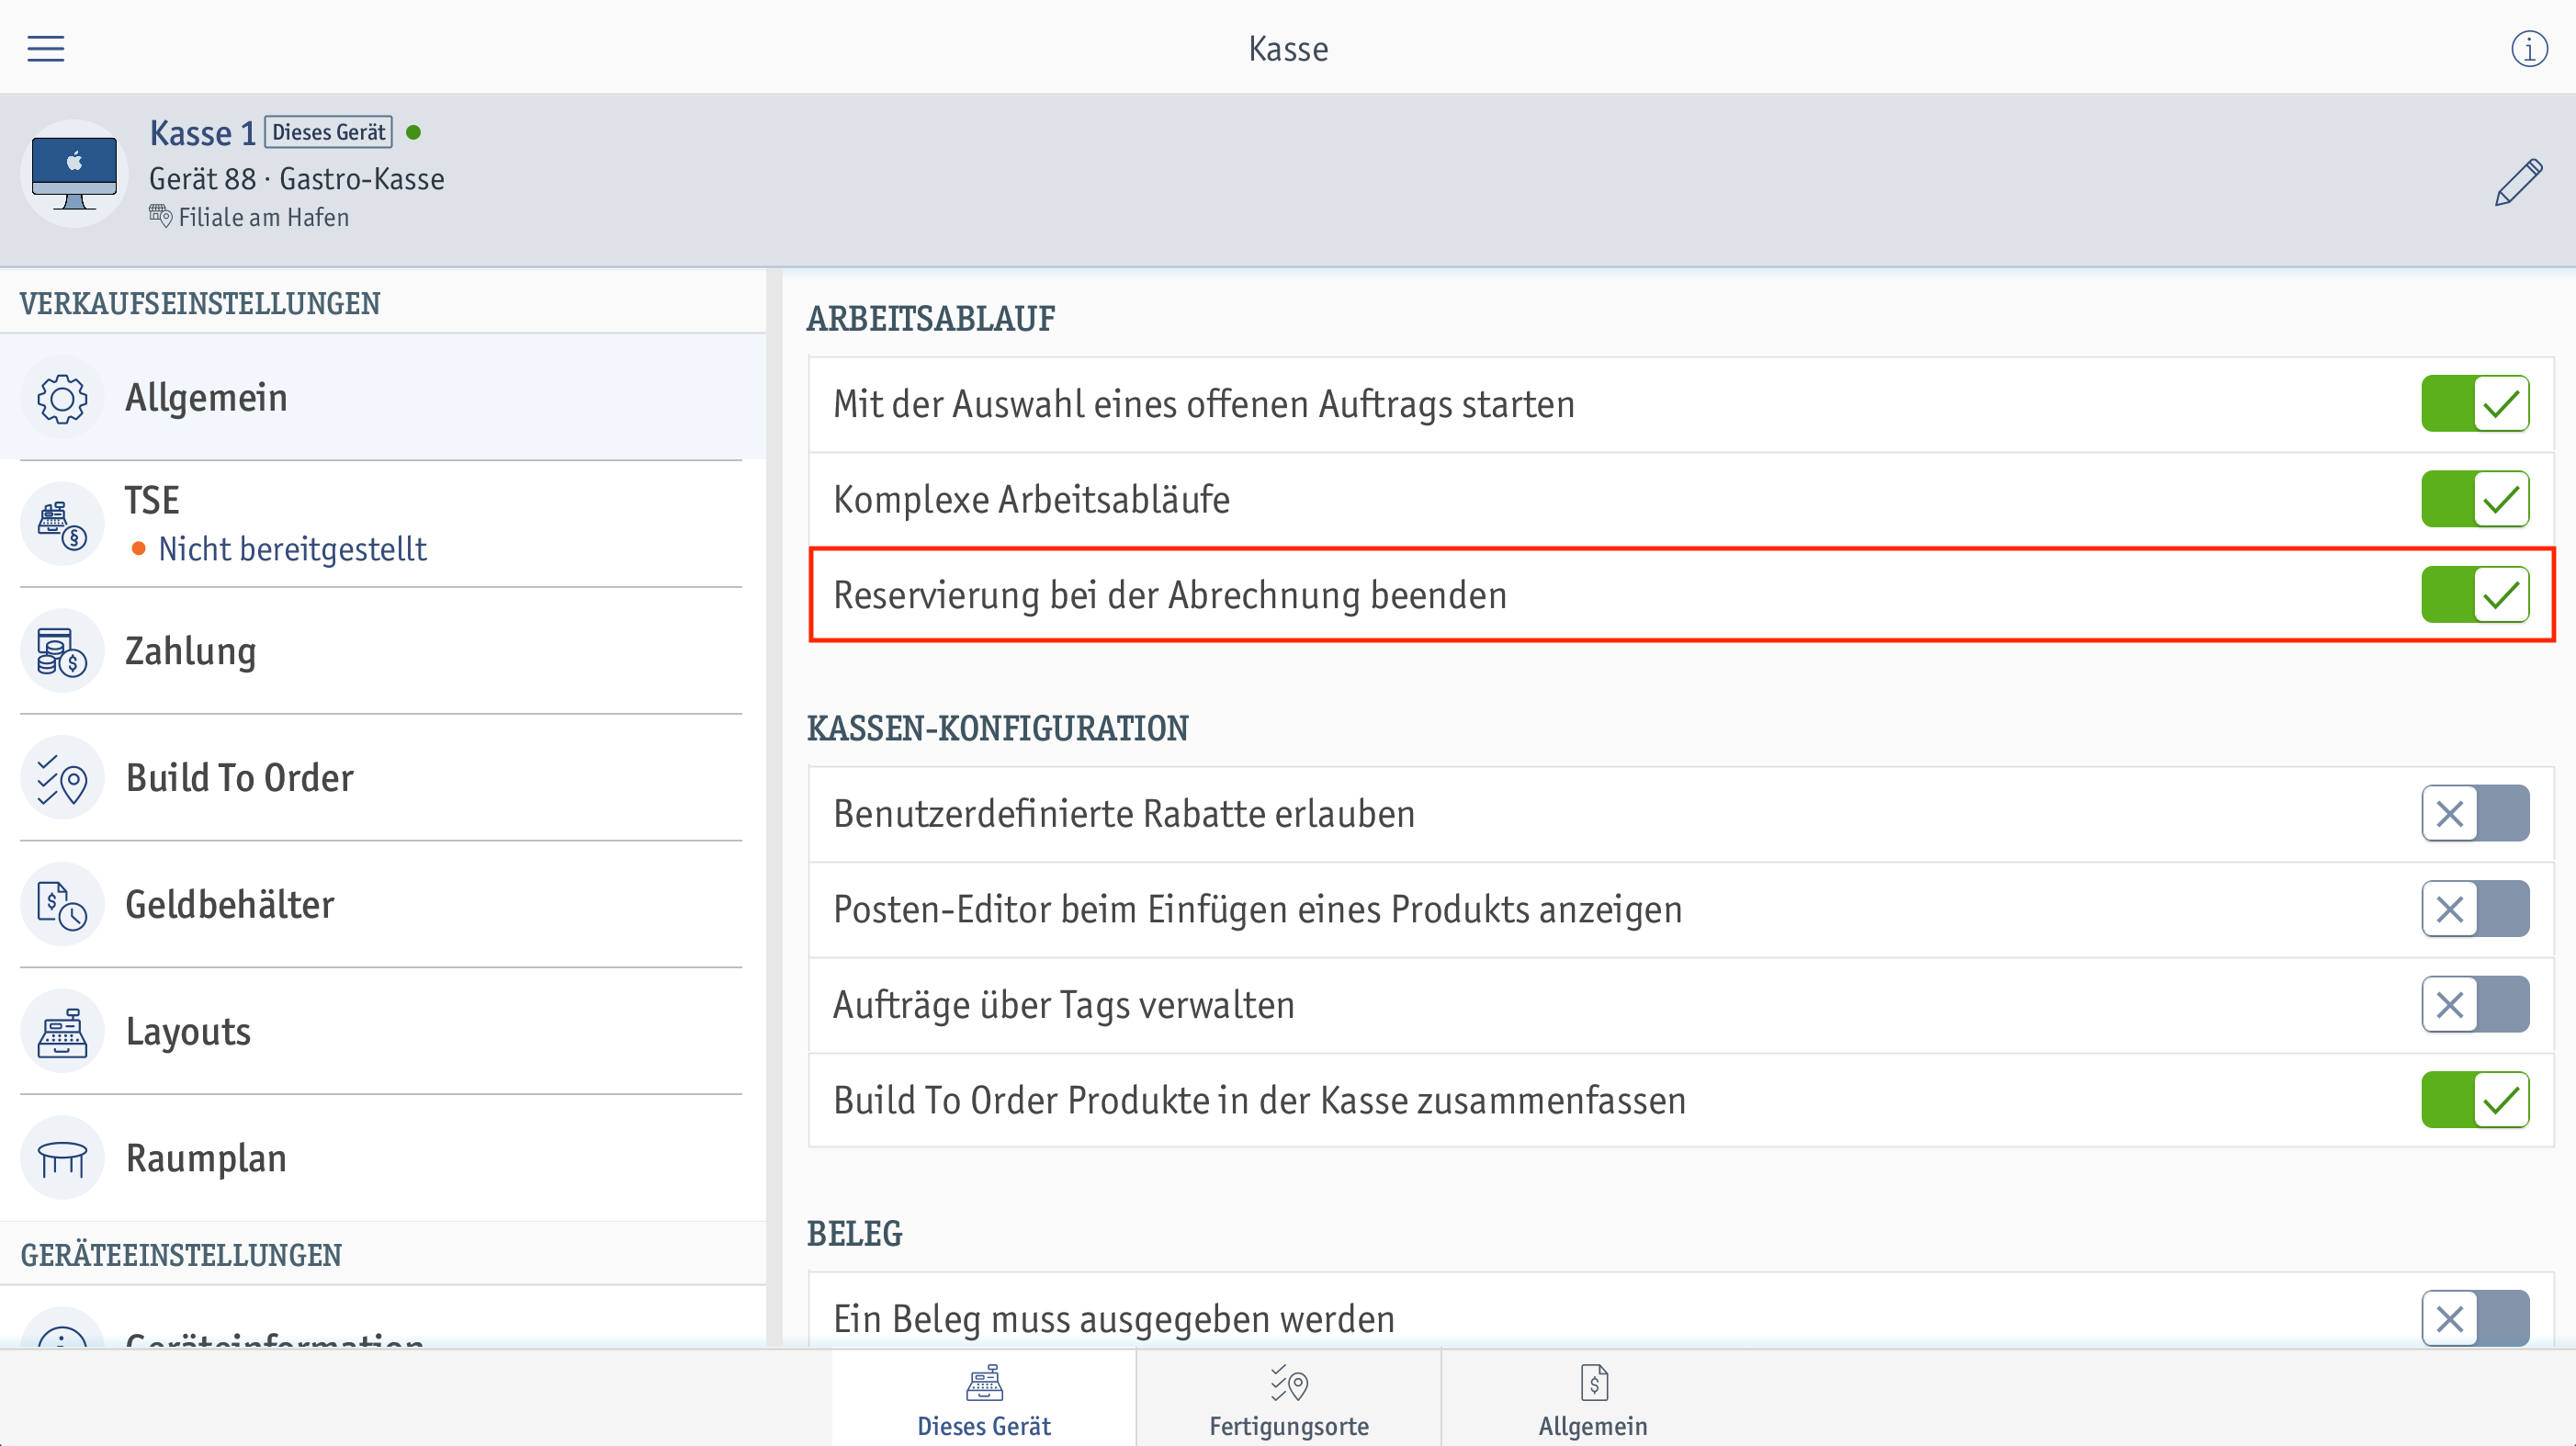Image resolution: width=2576 pixels, height=1446 pixels.
Task: Click the Geldbehälter document clock icon
Action: pos(62,905)
